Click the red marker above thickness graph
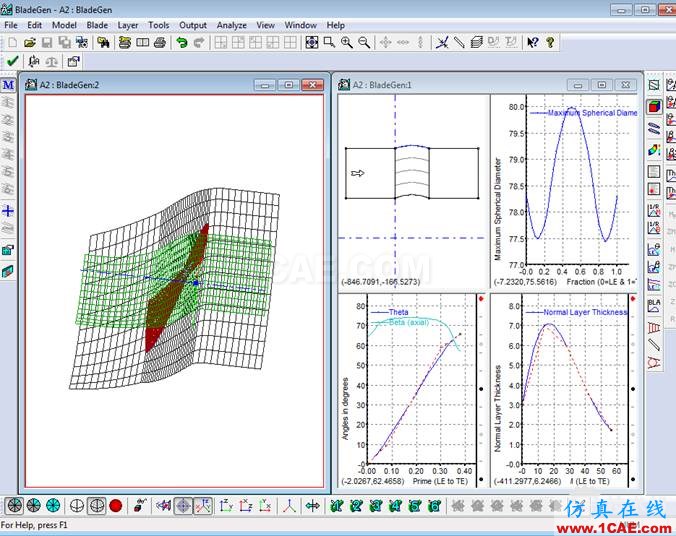This screenshot has width=676, height=536. pos(633,298)
